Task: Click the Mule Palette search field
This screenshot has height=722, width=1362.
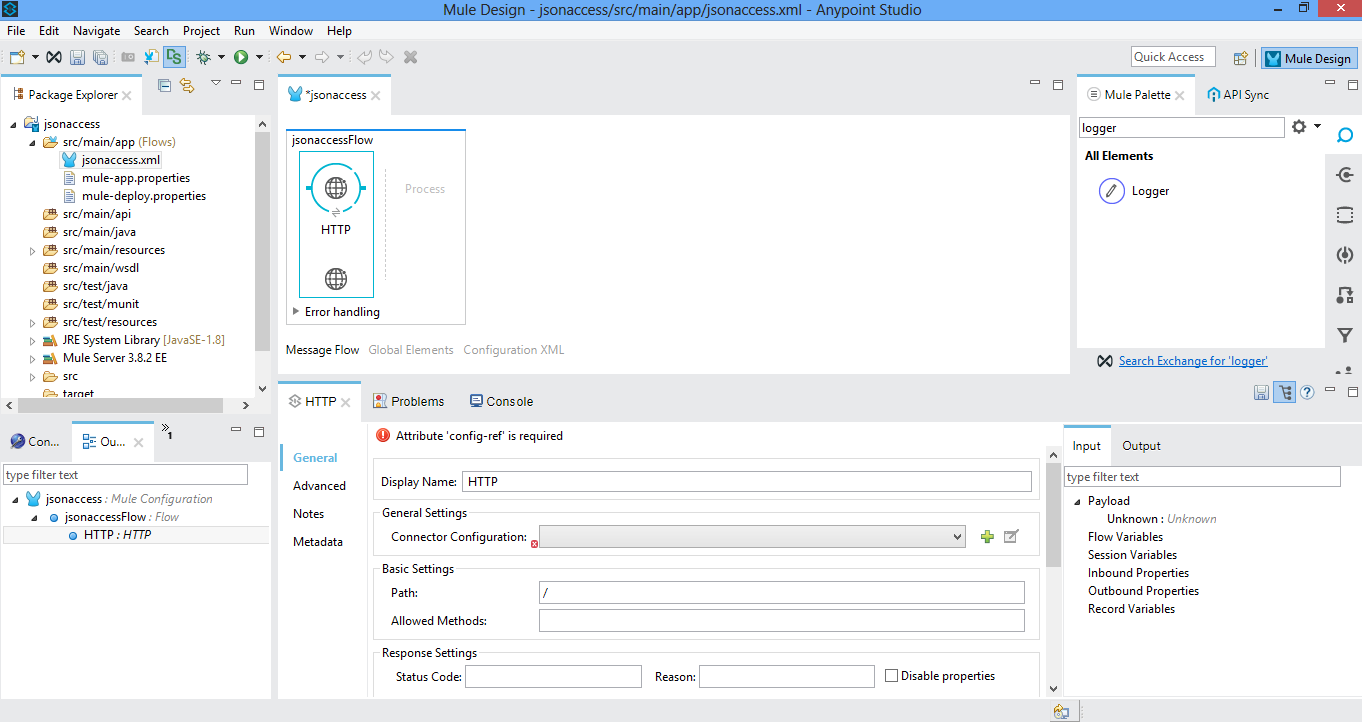Action: pos(1181,128)
